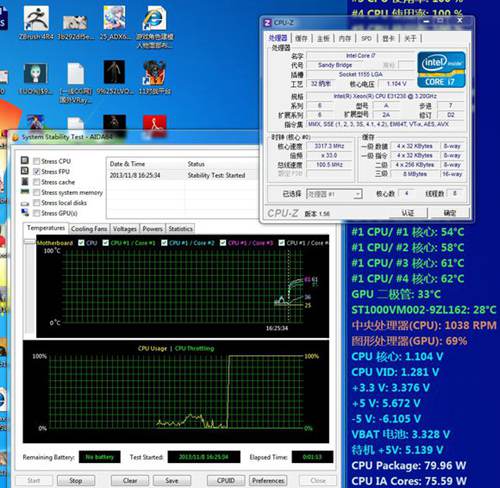Open the 主板 tab in CPU-Z

323,38
